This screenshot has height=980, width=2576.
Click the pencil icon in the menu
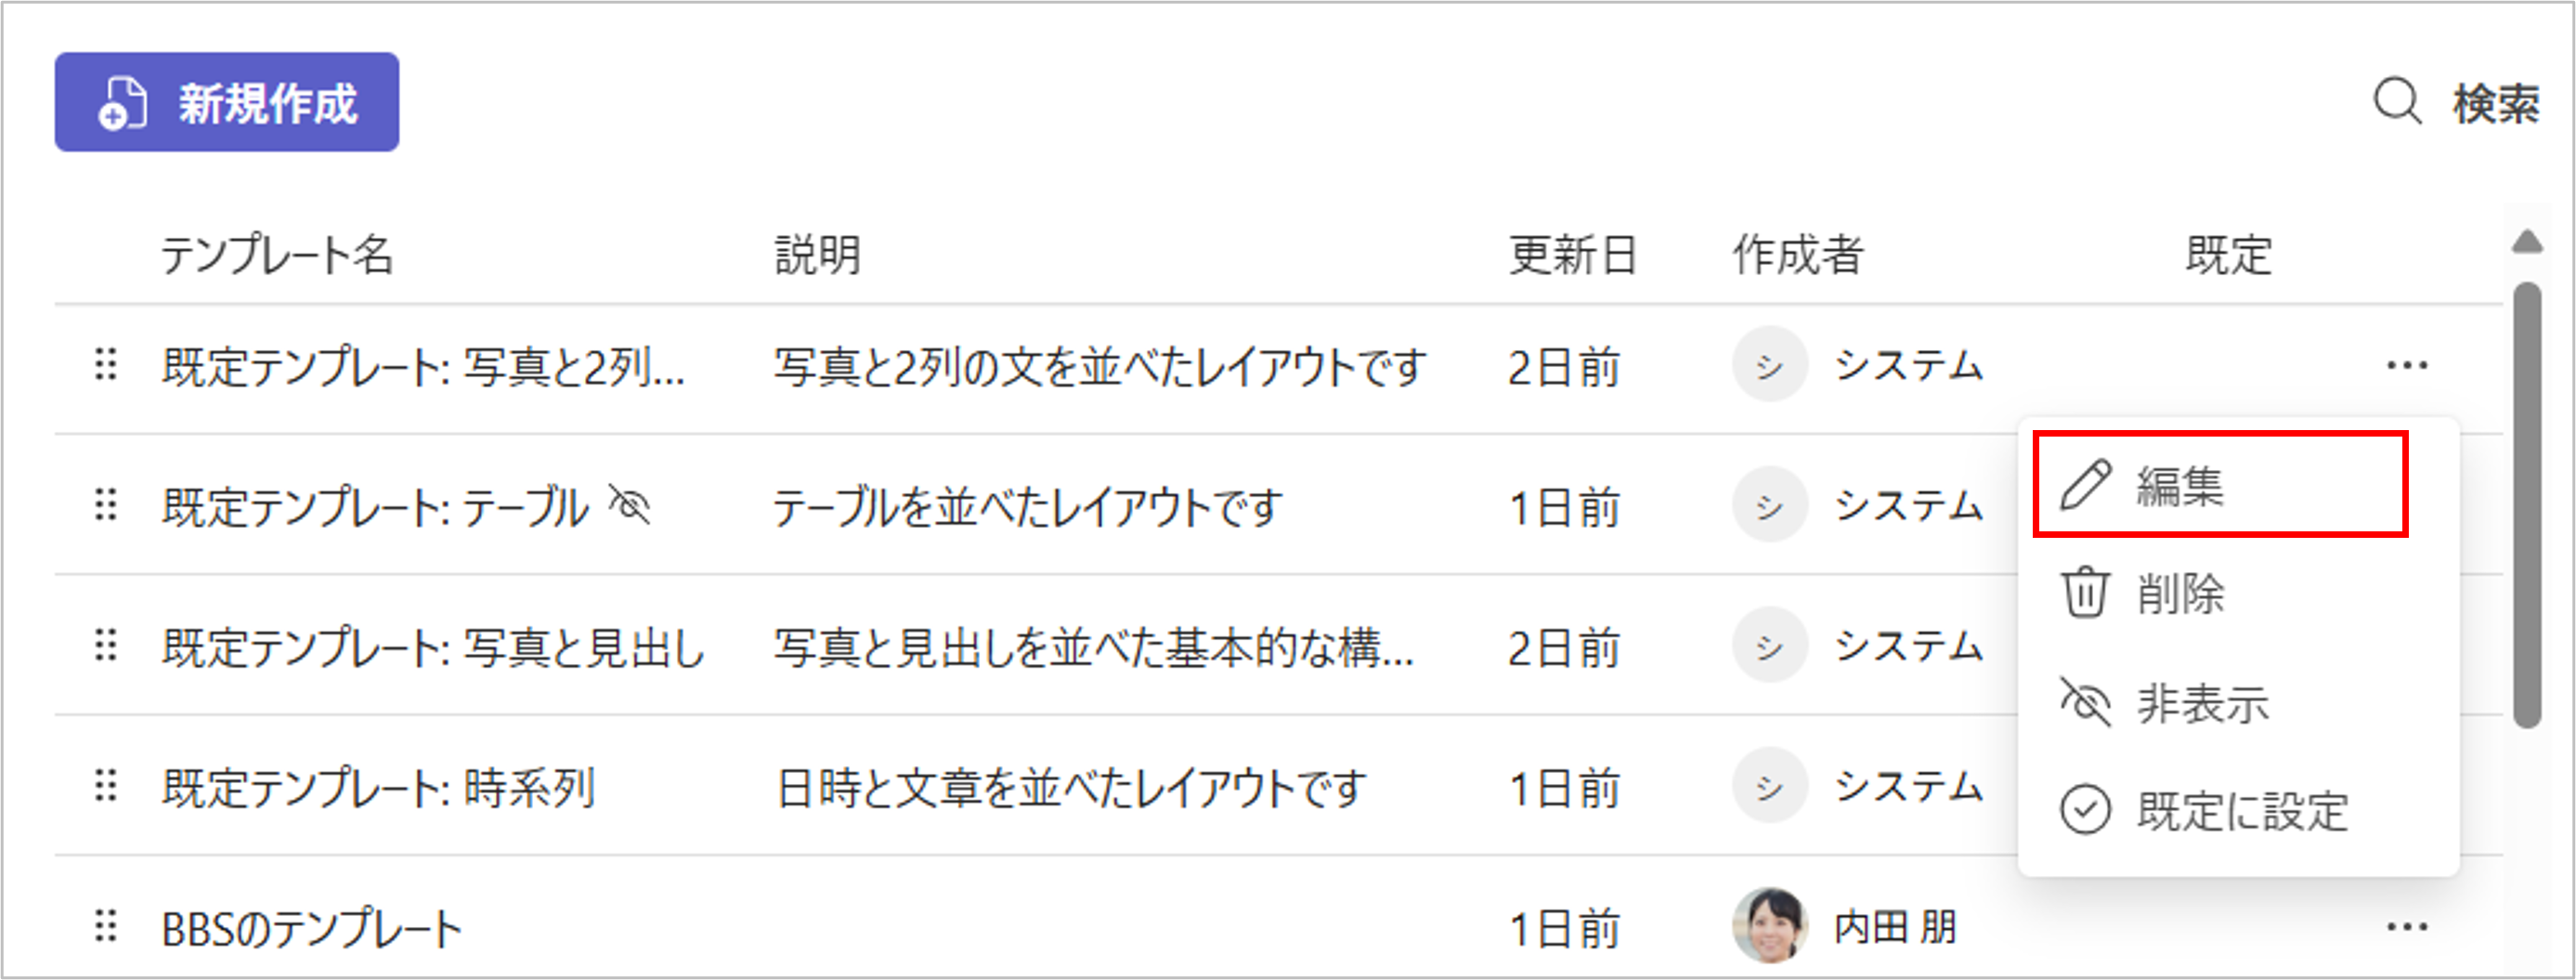[x=2085, y=485]
